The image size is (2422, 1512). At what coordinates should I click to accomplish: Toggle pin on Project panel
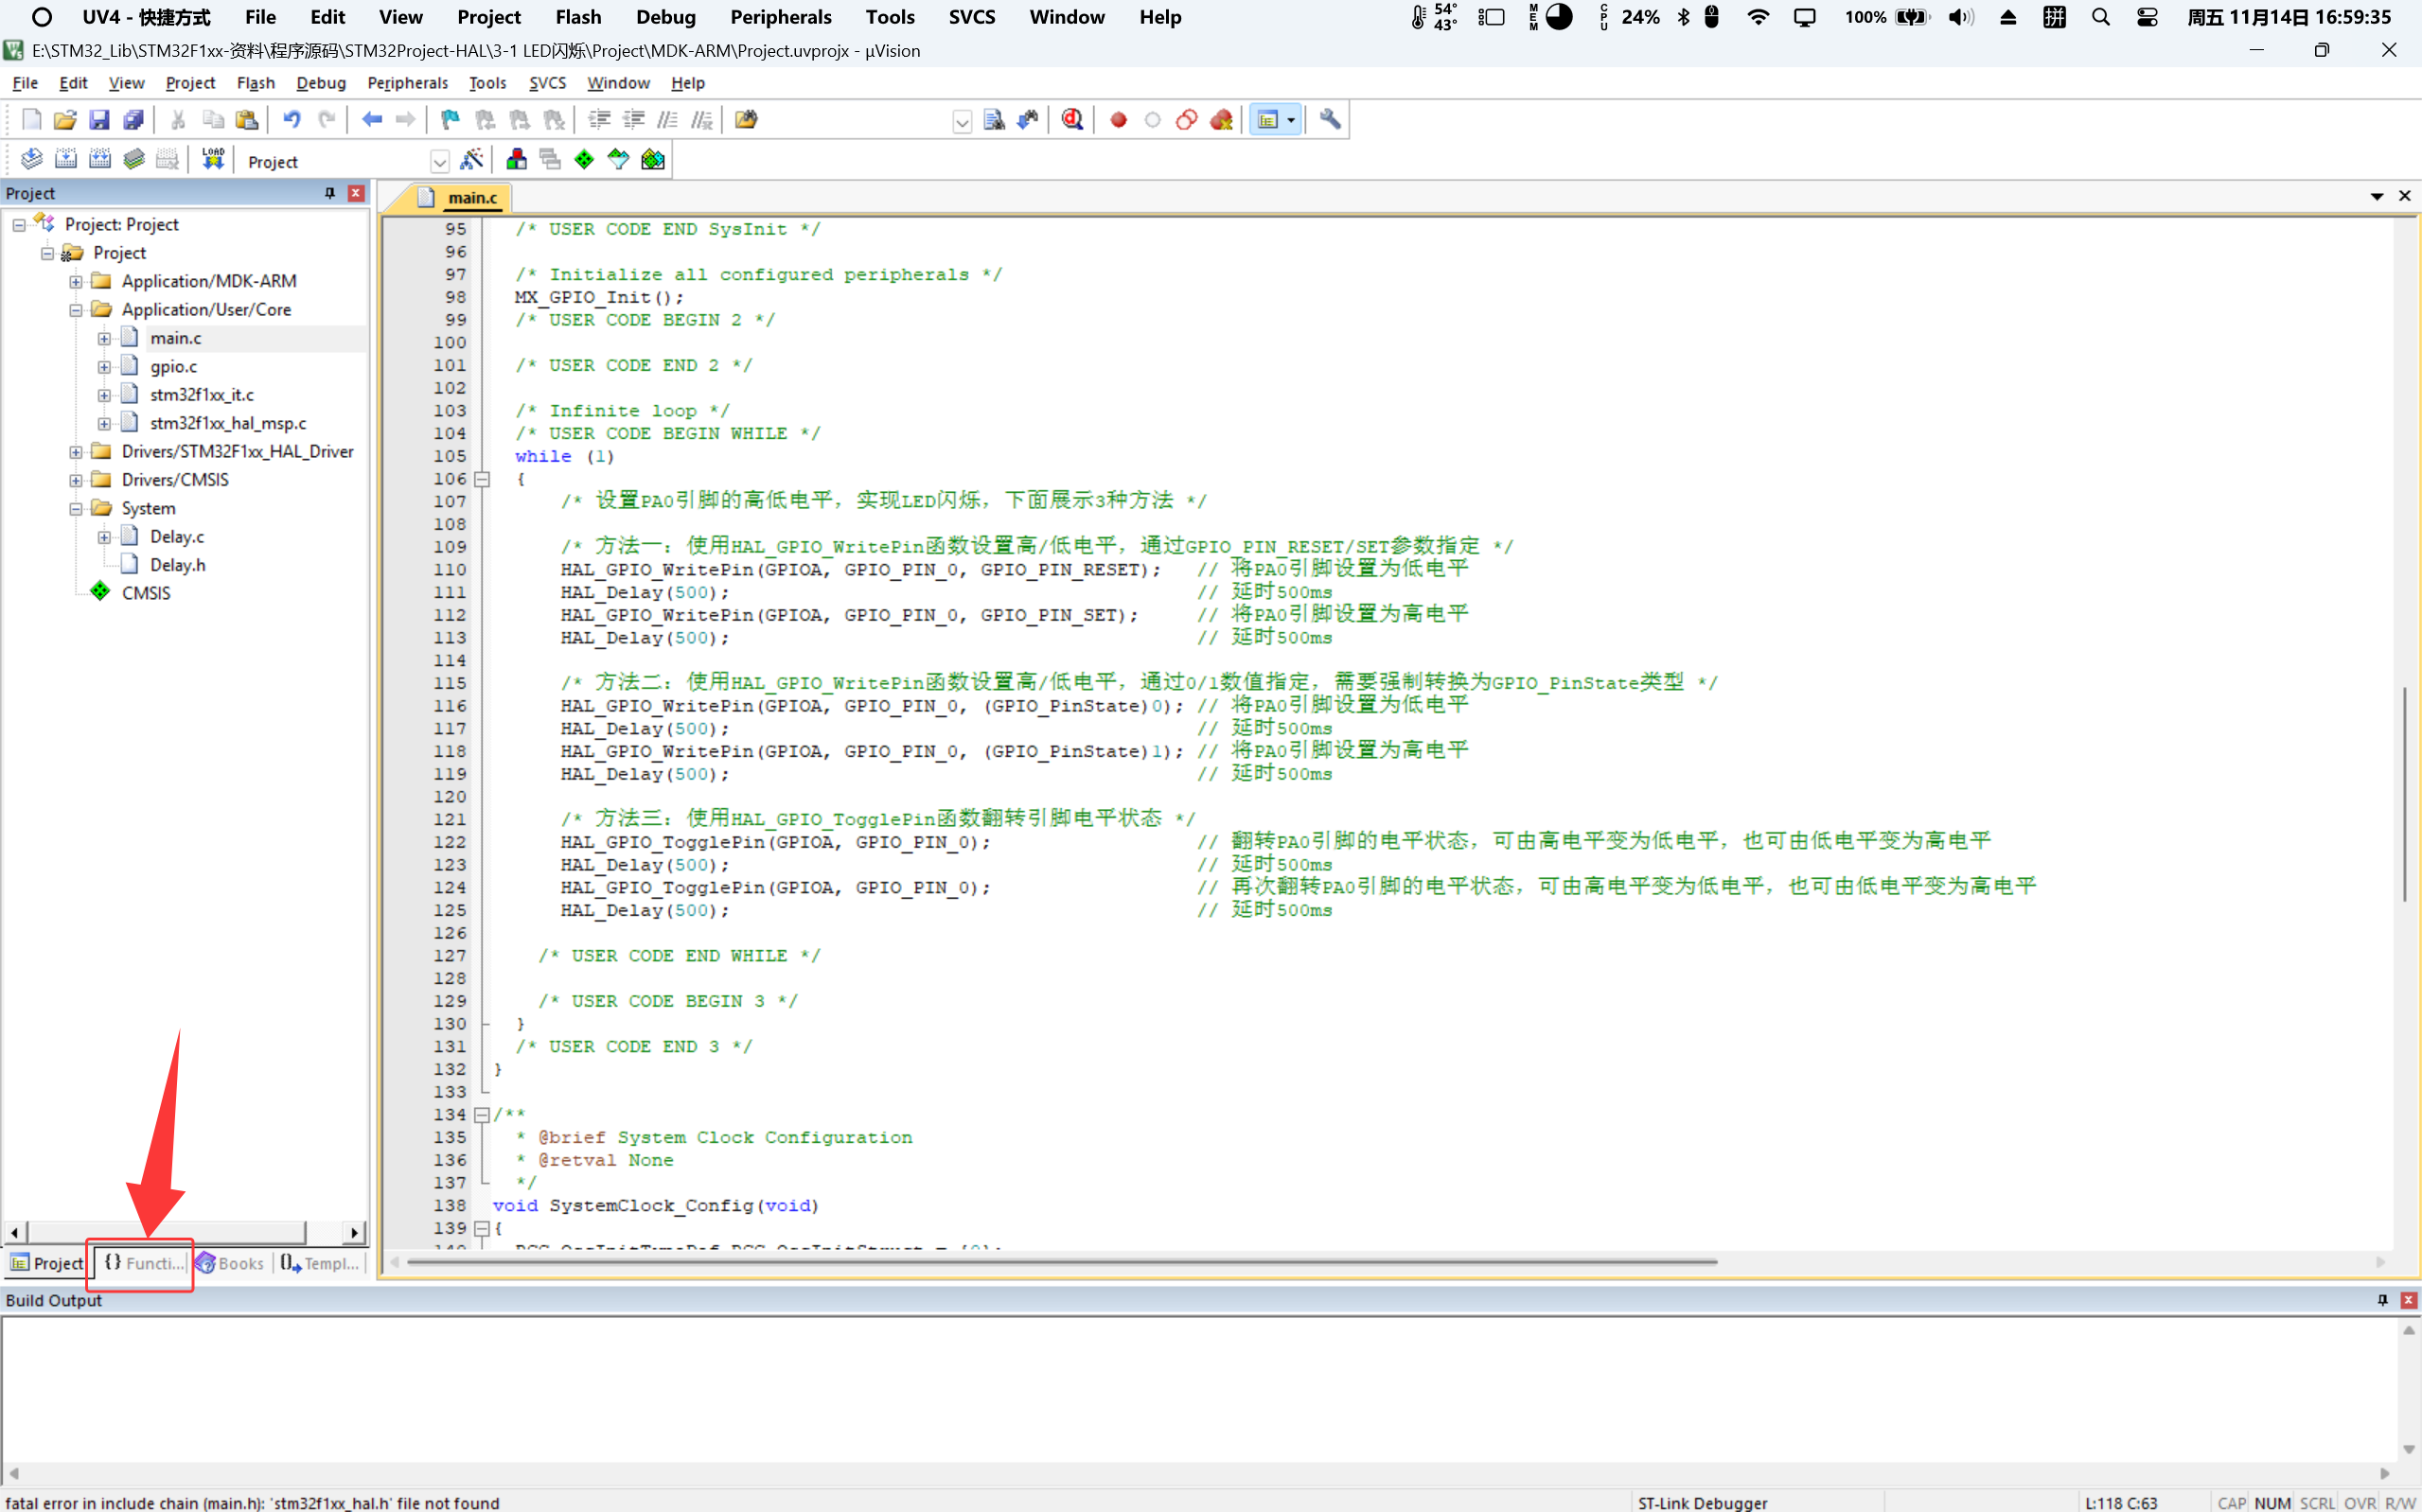[330, 193]
